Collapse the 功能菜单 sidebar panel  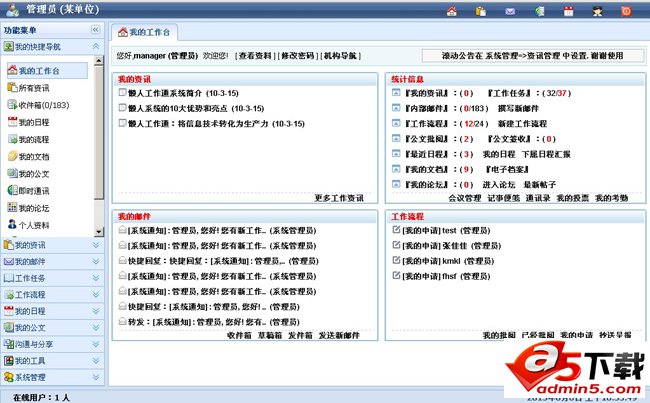coord(95,30)
